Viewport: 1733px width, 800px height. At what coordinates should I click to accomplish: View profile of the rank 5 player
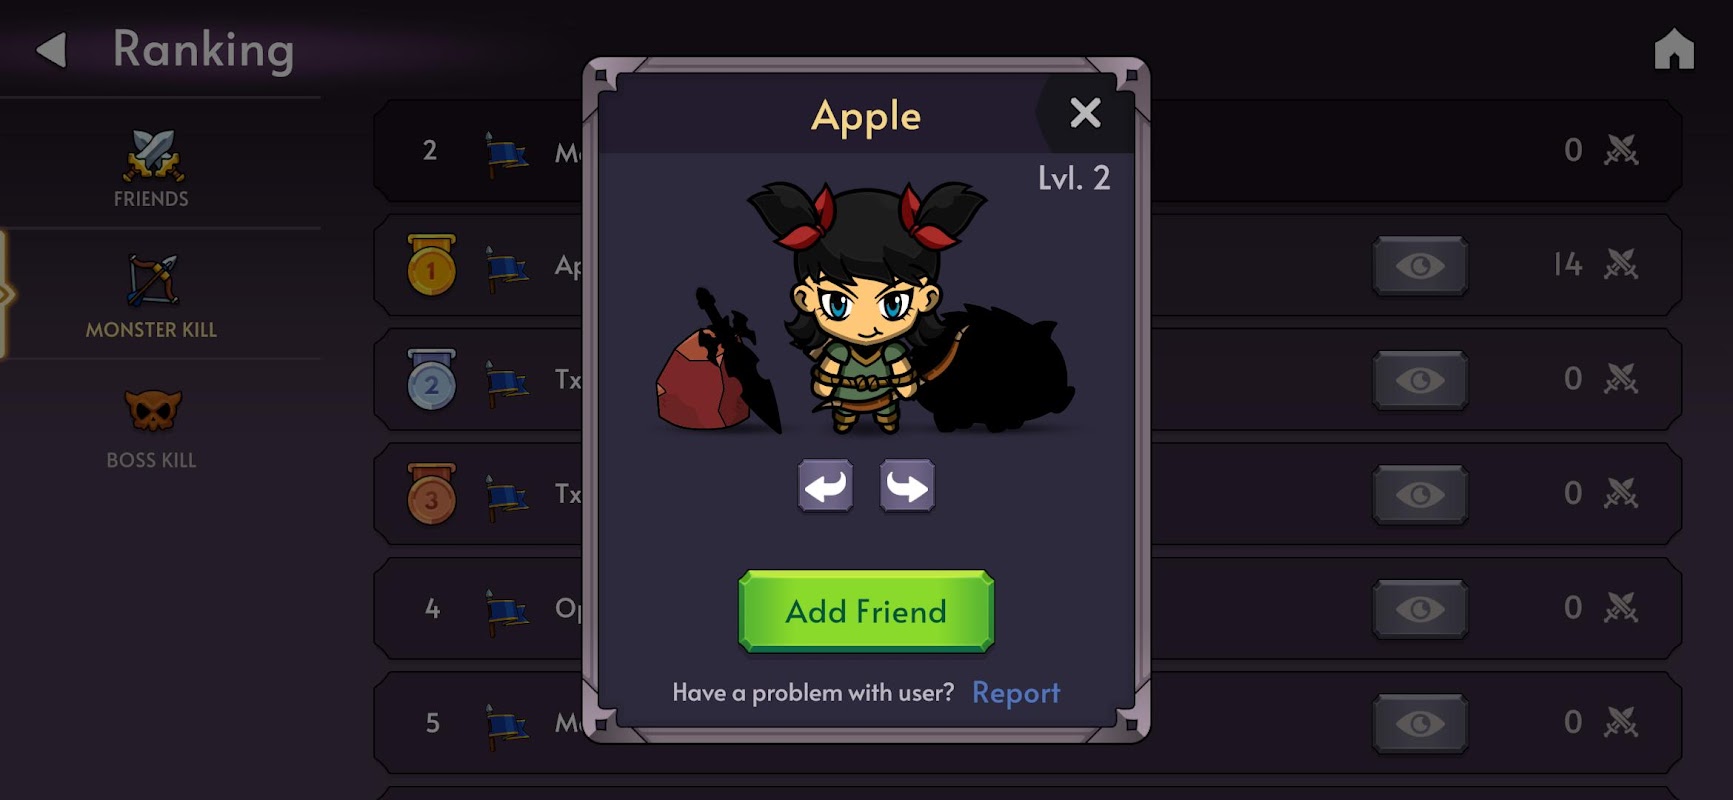(x=1420, y=723)
